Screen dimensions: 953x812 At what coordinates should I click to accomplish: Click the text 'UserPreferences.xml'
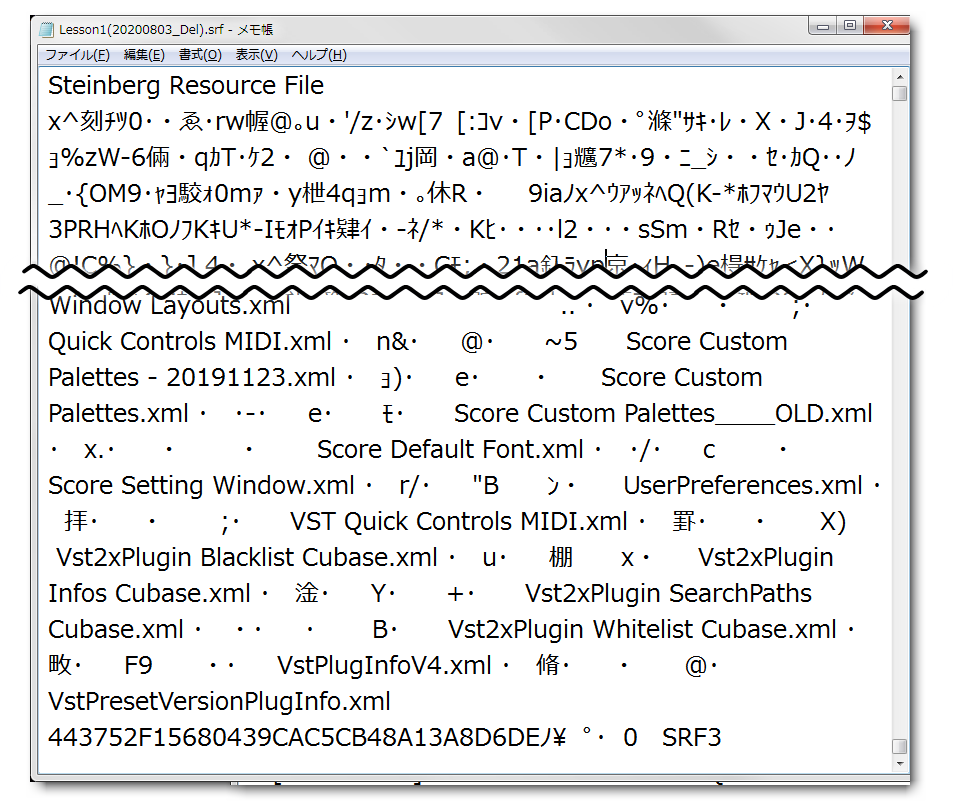743,486
